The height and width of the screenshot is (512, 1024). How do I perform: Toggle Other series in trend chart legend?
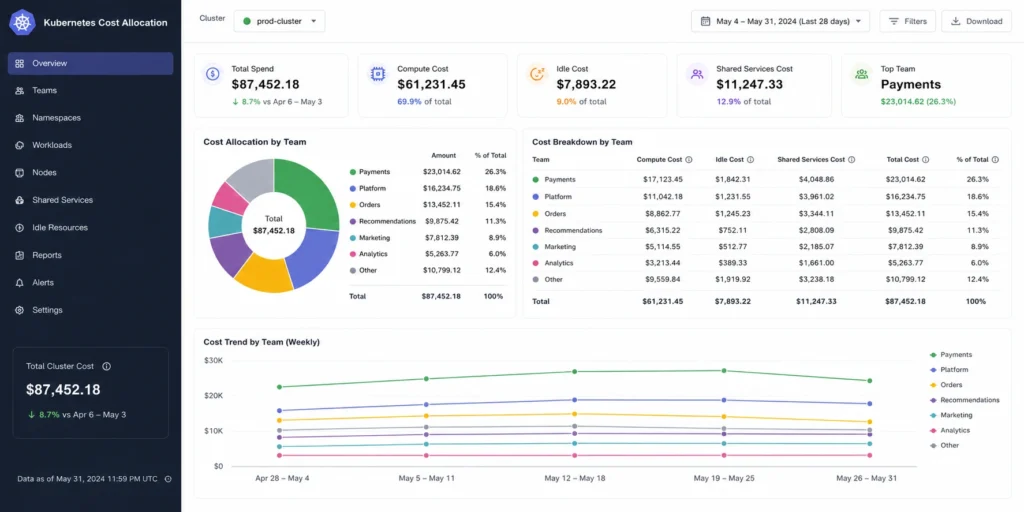coord(944,445)
